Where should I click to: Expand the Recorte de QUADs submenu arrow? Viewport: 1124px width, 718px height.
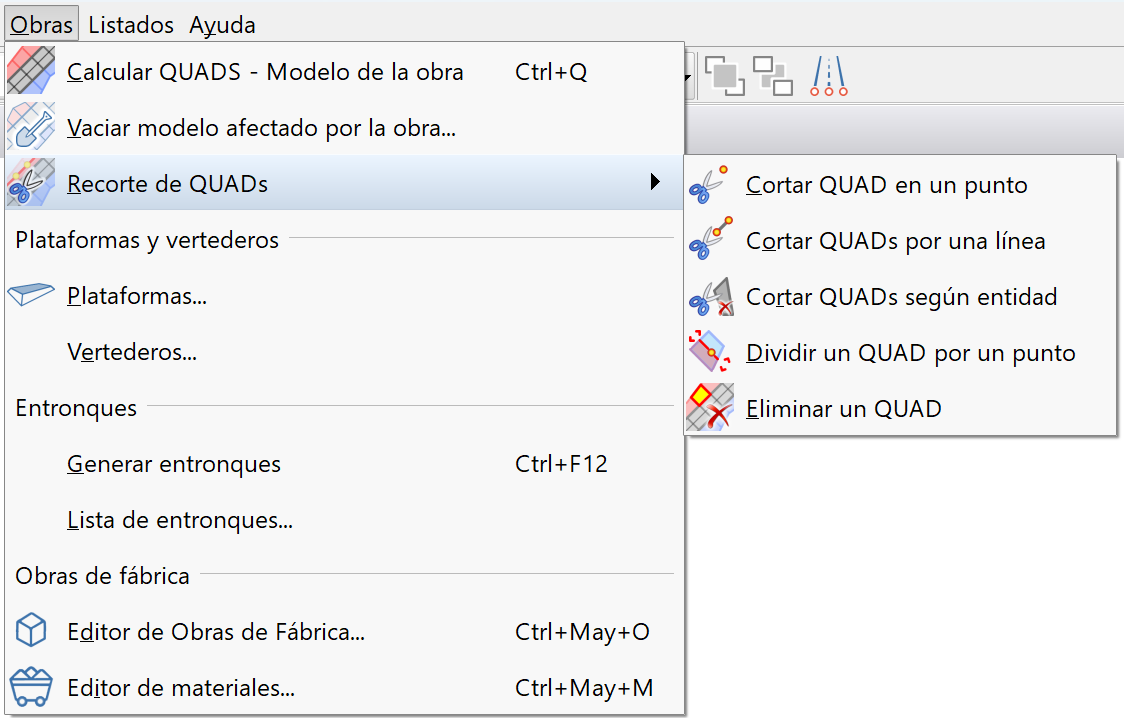655,182
